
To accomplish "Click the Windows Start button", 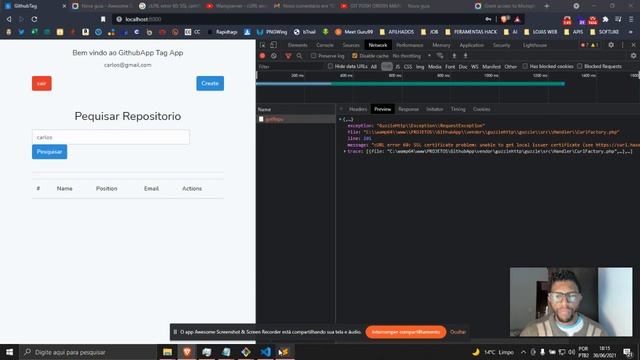I will 9,352.
